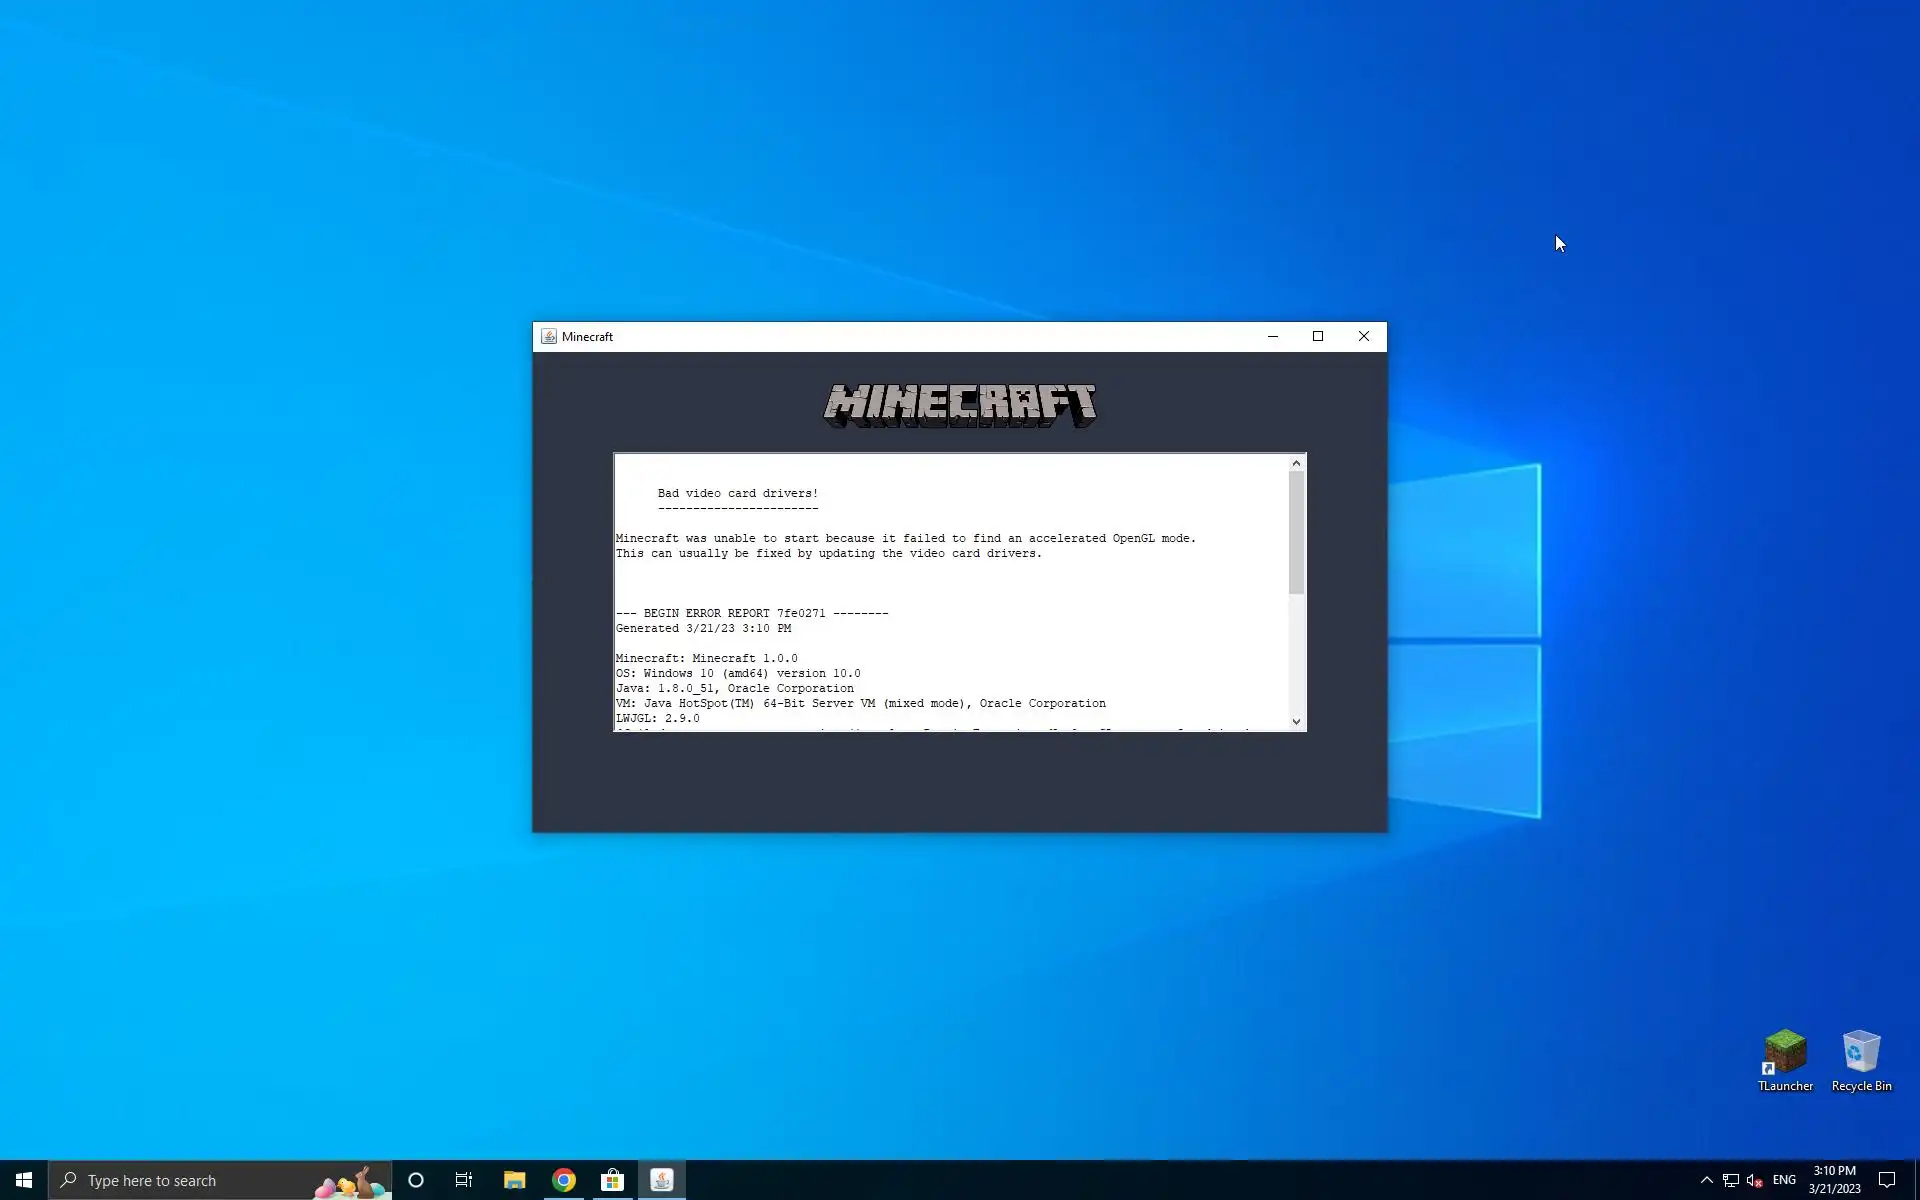Viewport: 1920px width, 1200px height.
Task: Open Task View from the taskbar
Action: click(x=464, y=1180)
